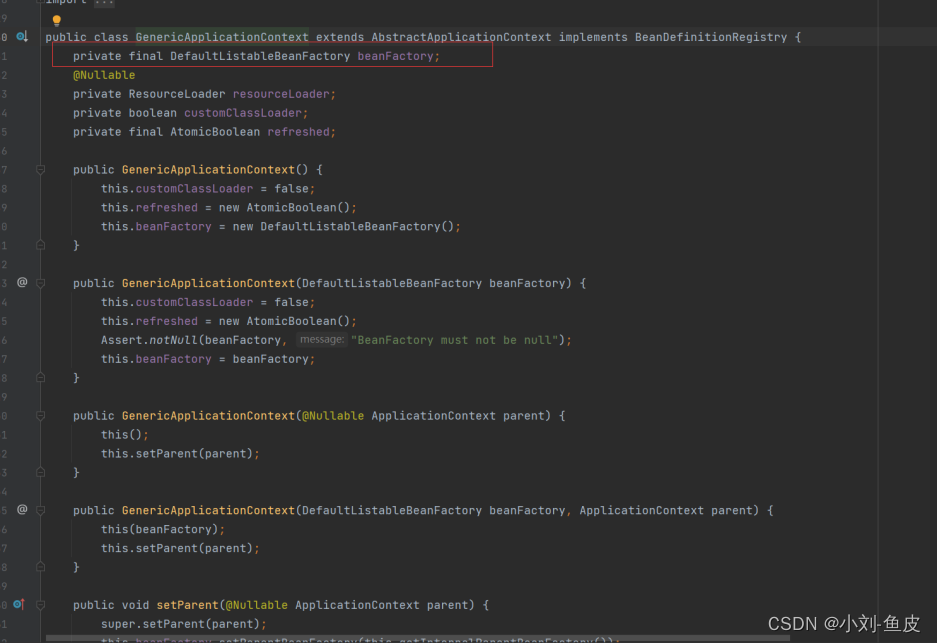Click the red-boxed beanFactory field declaration
Screen dimensions: 937x643
point(270,56)
